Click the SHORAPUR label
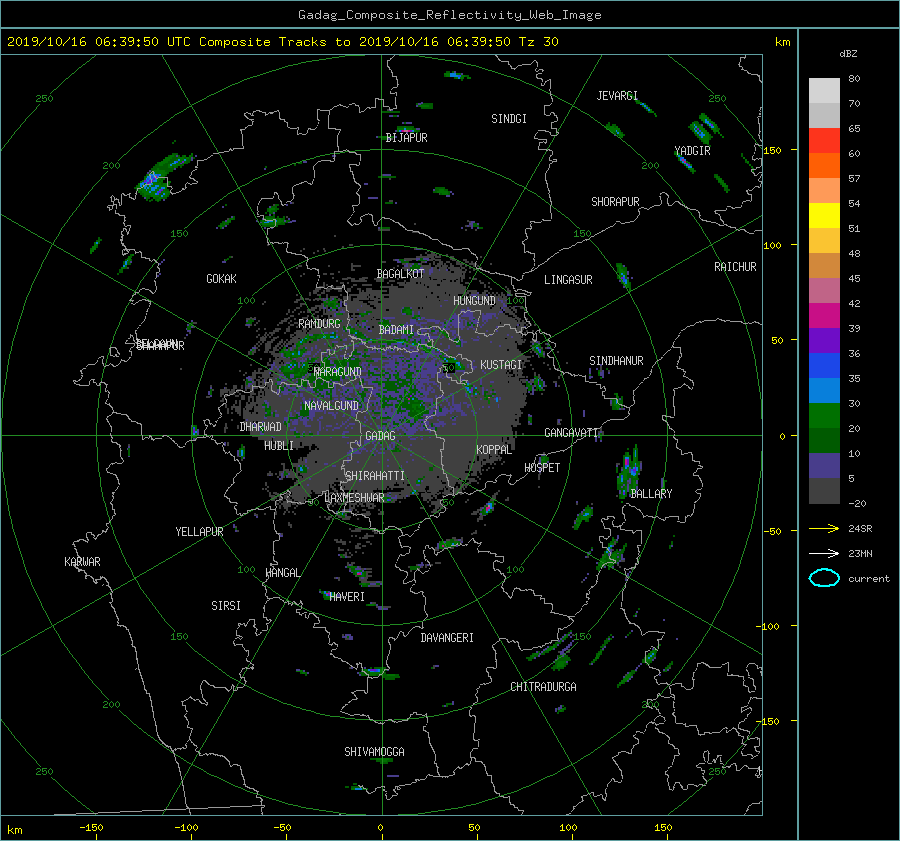 [x=615, y=202]
